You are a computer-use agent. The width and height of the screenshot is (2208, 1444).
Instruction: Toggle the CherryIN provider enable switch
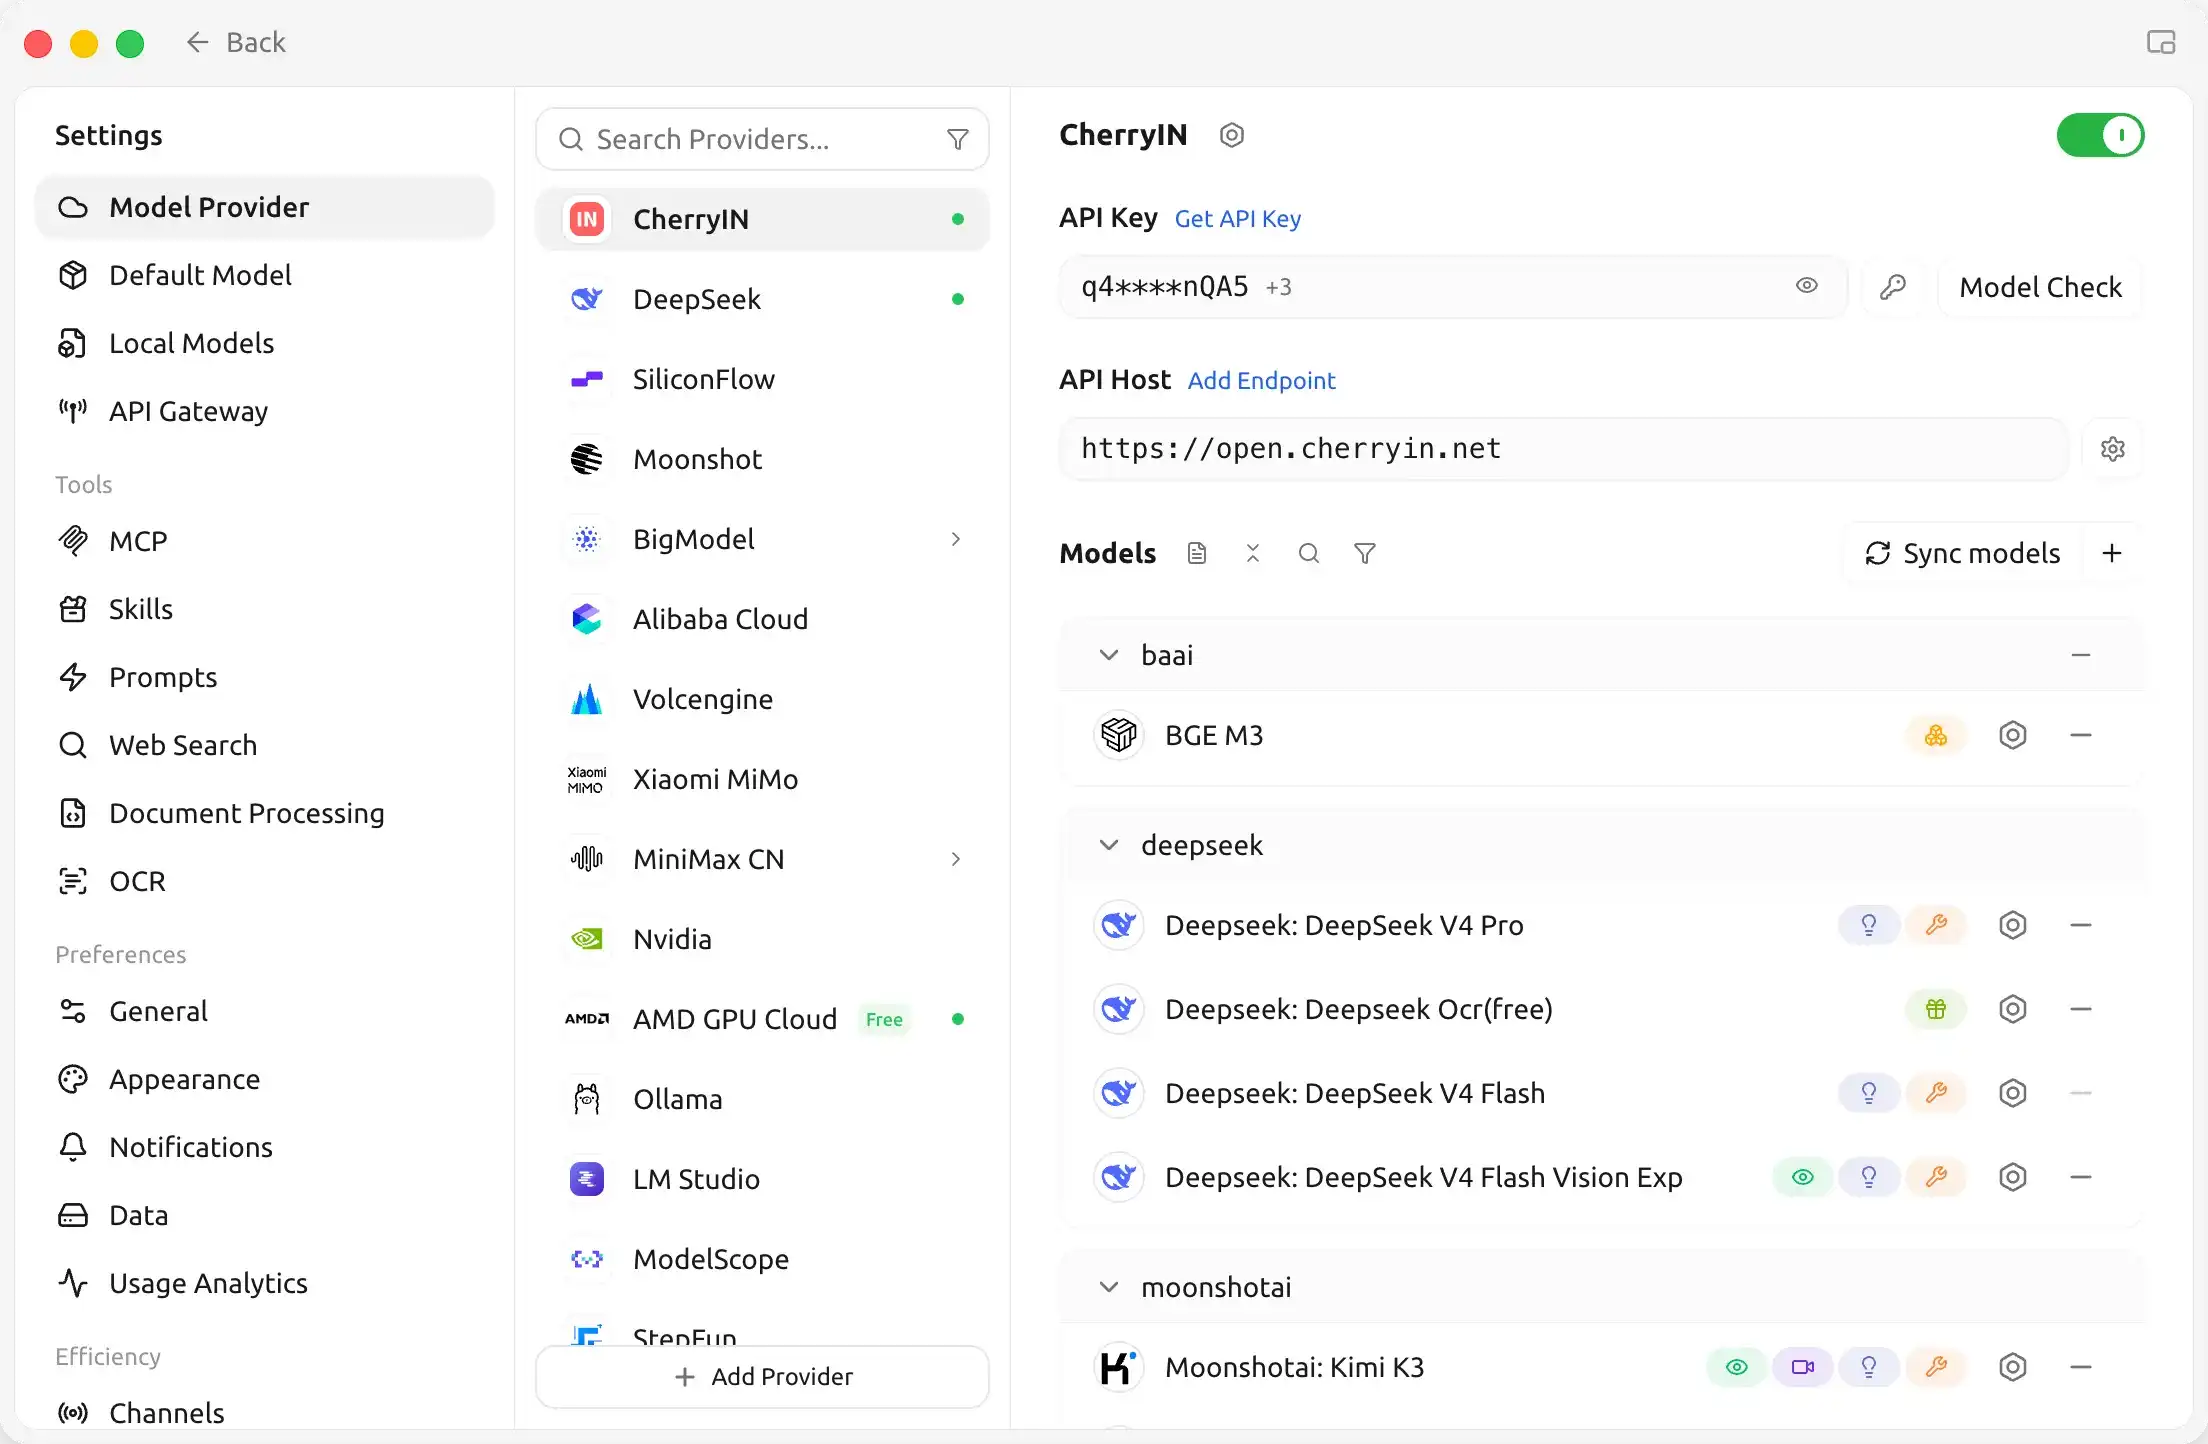(x=2100, y=135)
